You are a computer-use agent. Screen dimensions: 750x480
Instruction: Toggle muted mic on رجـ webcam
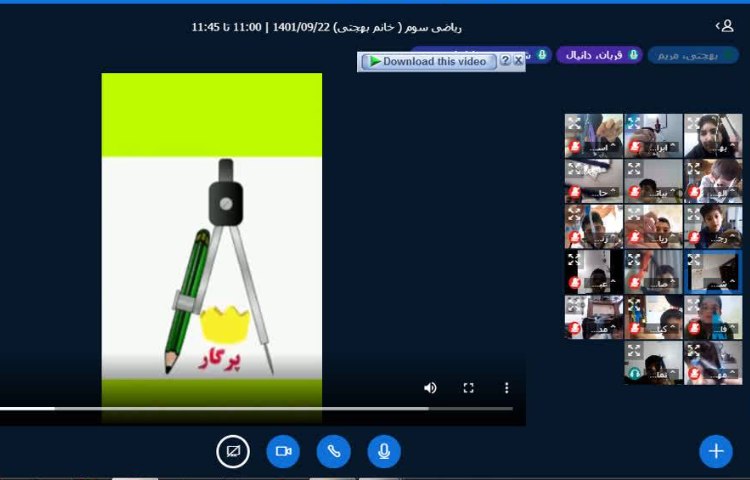pos(694,238)
